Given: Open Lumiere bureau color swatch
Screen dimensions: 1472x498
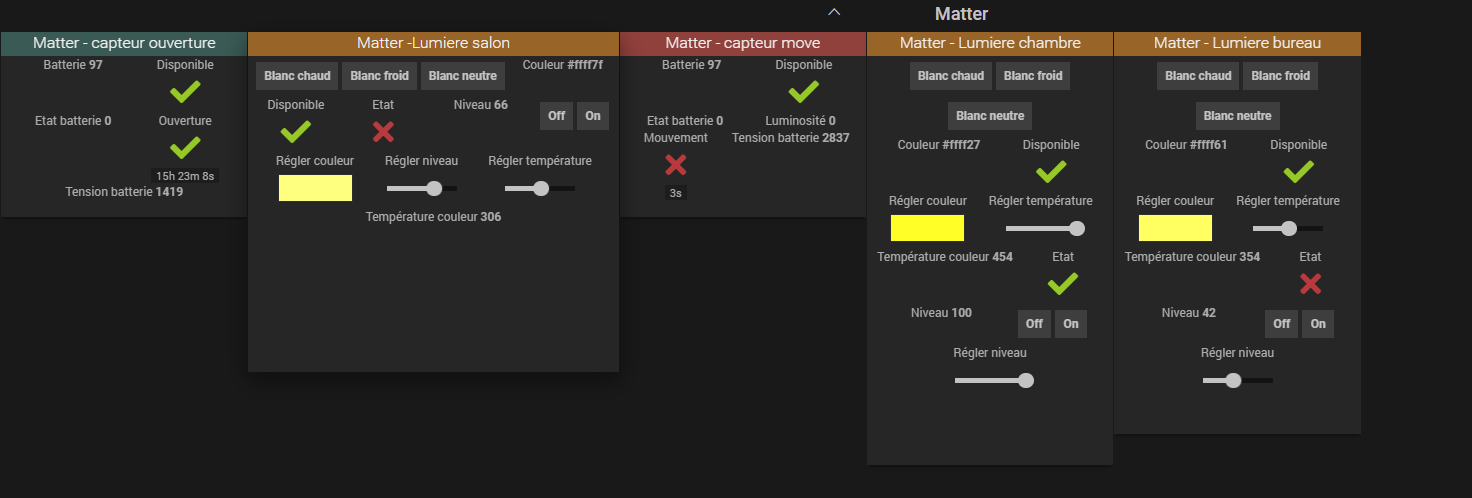Looking at the screenshot, I should coord(1175,228).
